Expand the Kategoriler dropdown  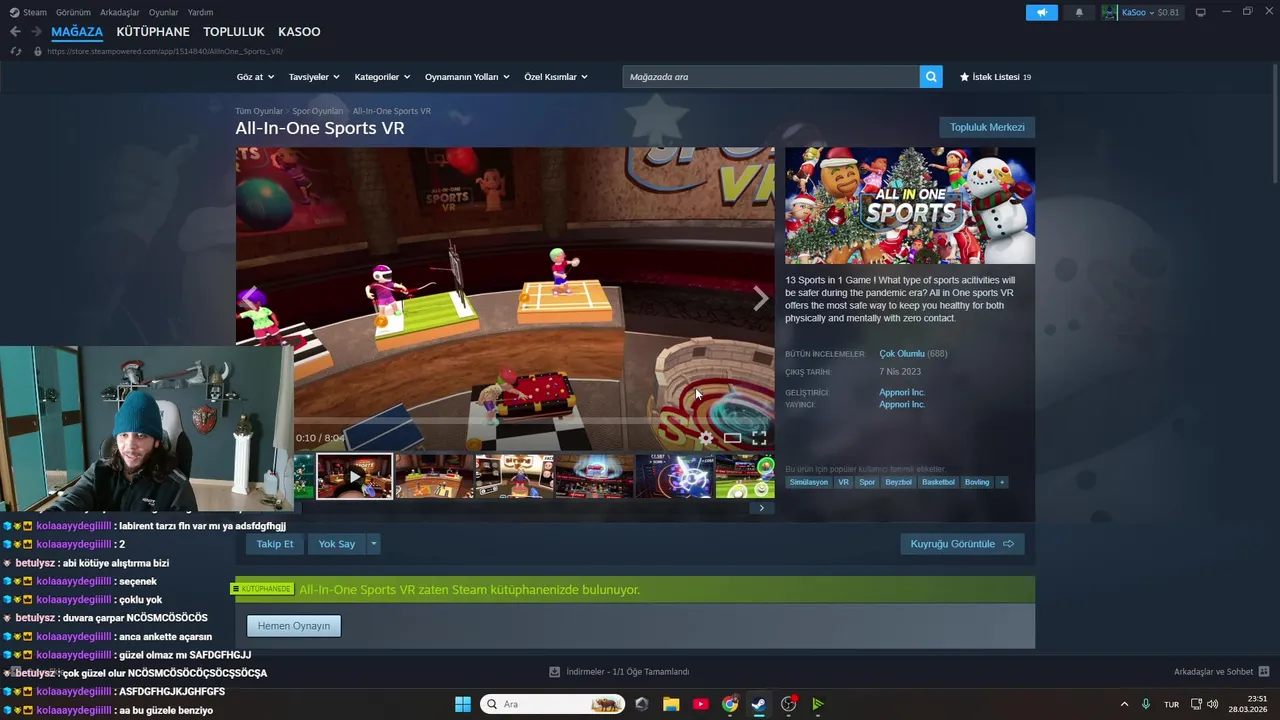(382, 77)
